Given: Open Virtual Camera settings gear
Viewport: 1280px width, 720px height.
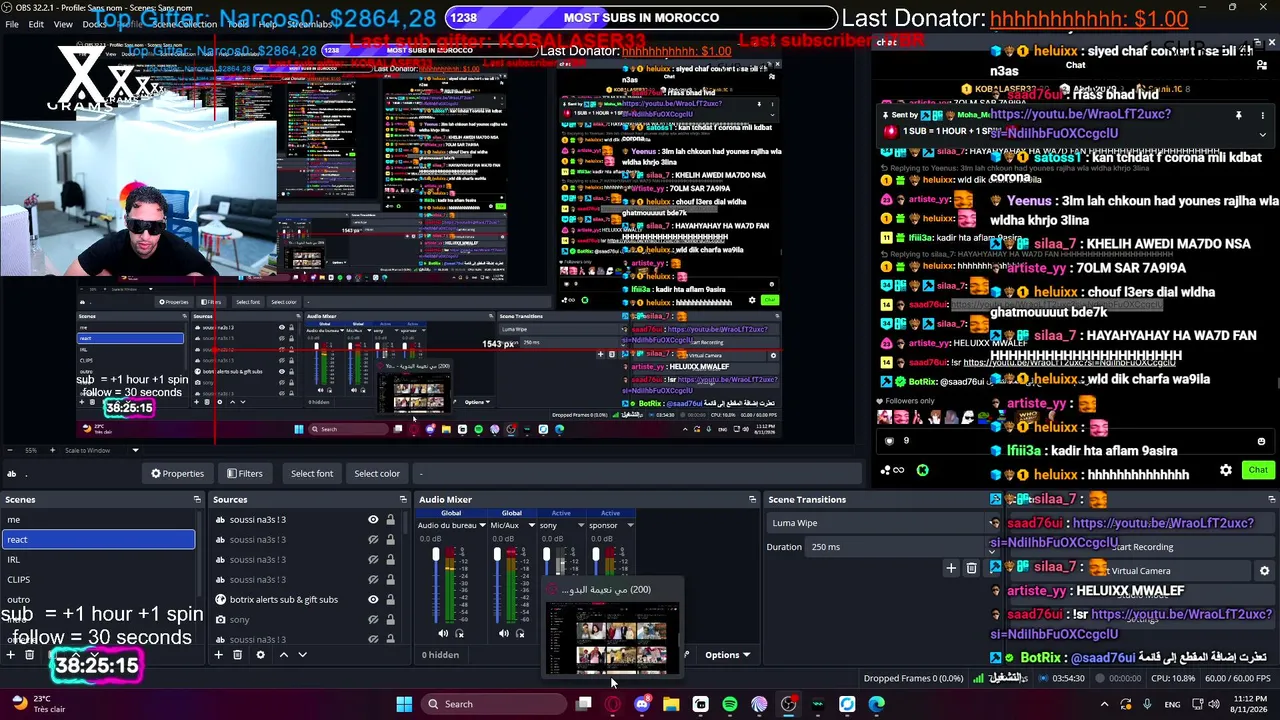Looking at the screenshot, I should 1264,571.
